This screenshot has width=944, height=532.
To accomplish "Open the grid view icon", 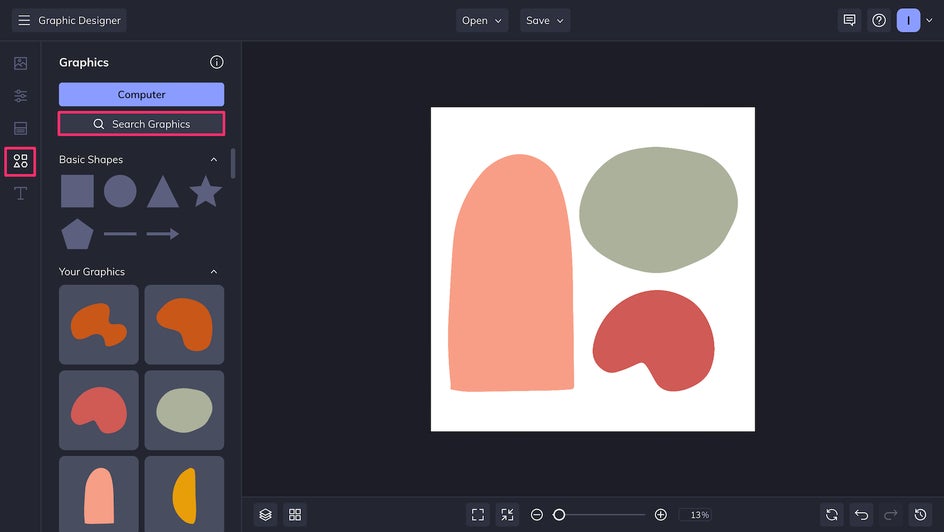I will [x=295, y=515].
